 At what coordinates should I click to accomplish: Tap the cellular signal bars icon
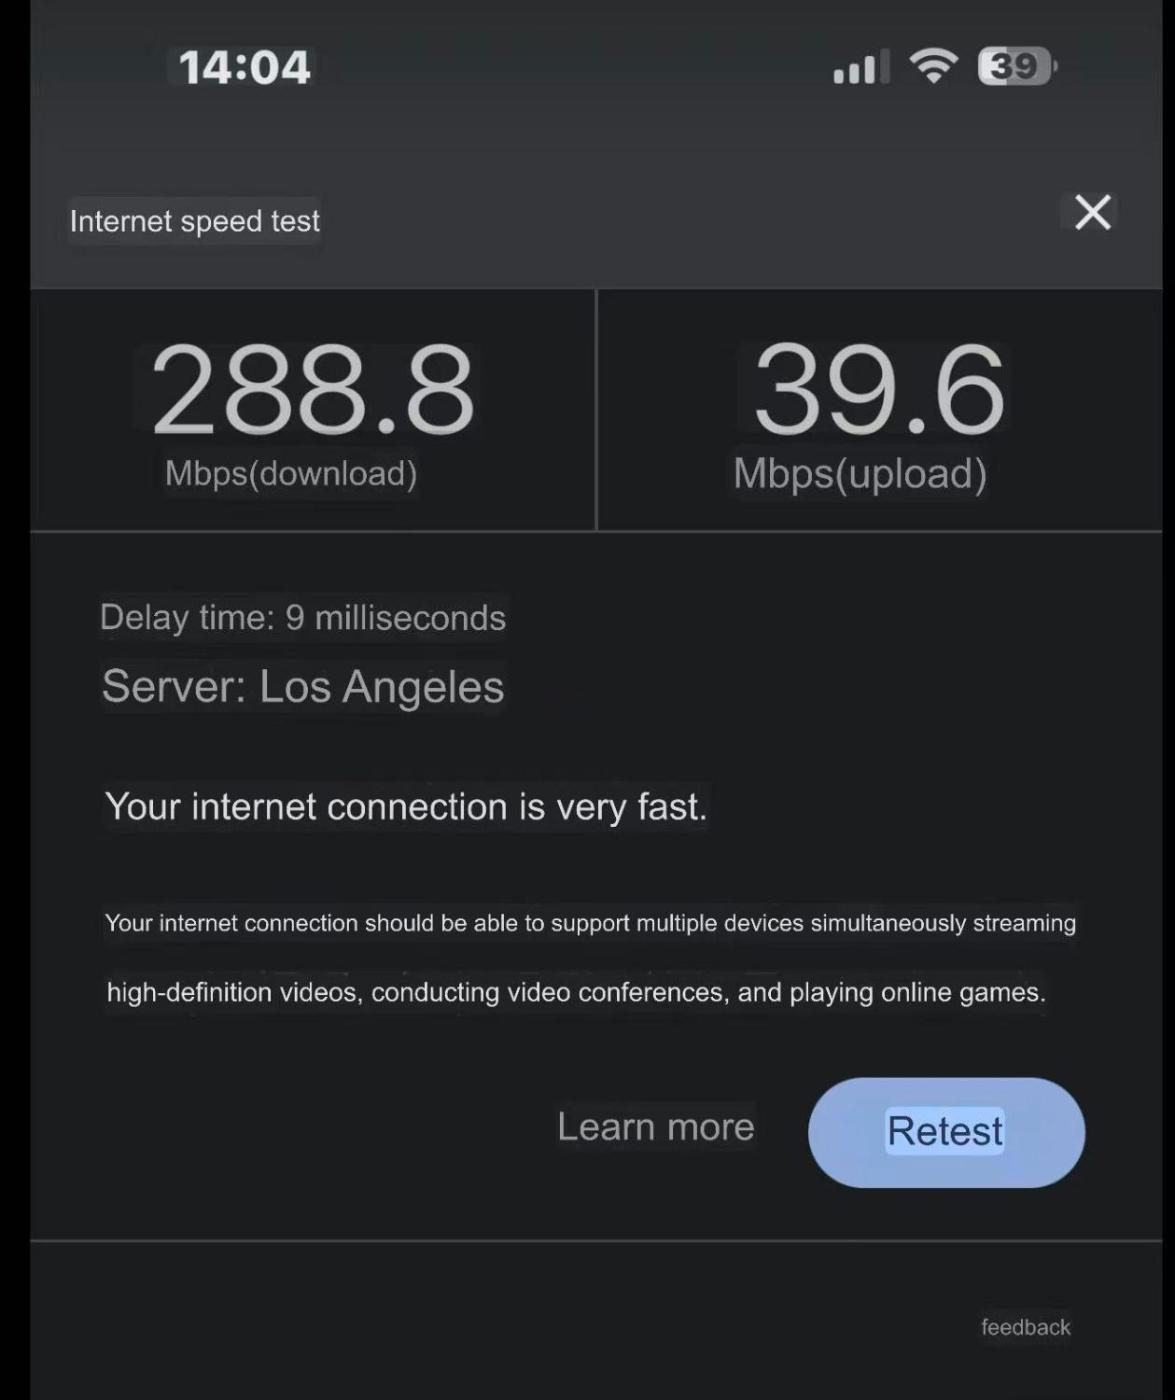coord(860,68)
